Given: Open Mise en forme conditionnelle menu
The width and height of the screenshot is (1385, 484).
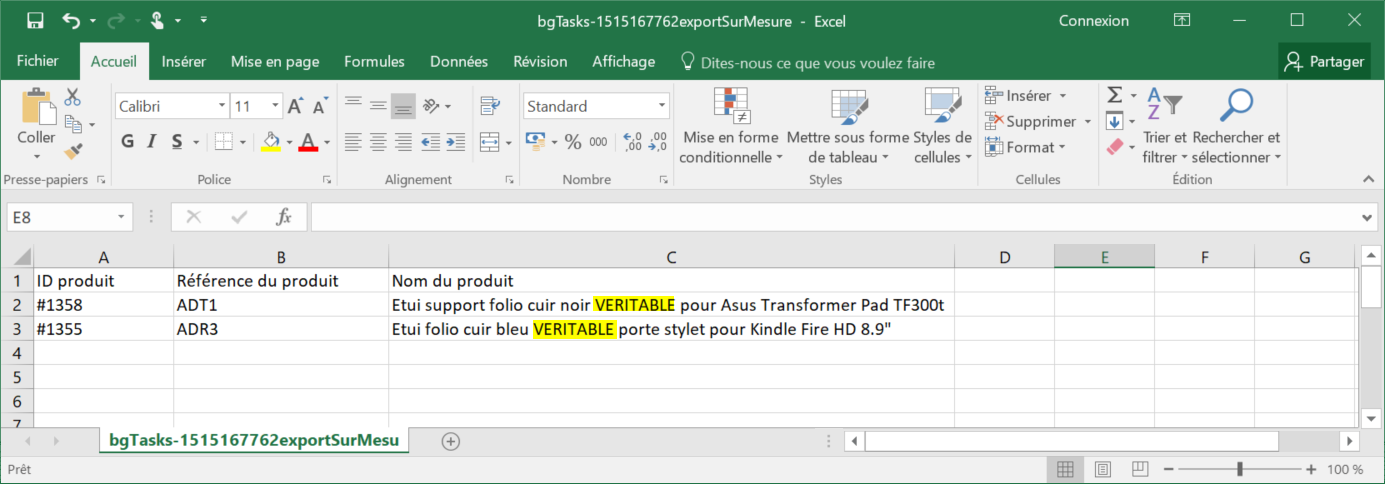Looking at the screenshot, I should pyautogui.click(x=731, y=126).
